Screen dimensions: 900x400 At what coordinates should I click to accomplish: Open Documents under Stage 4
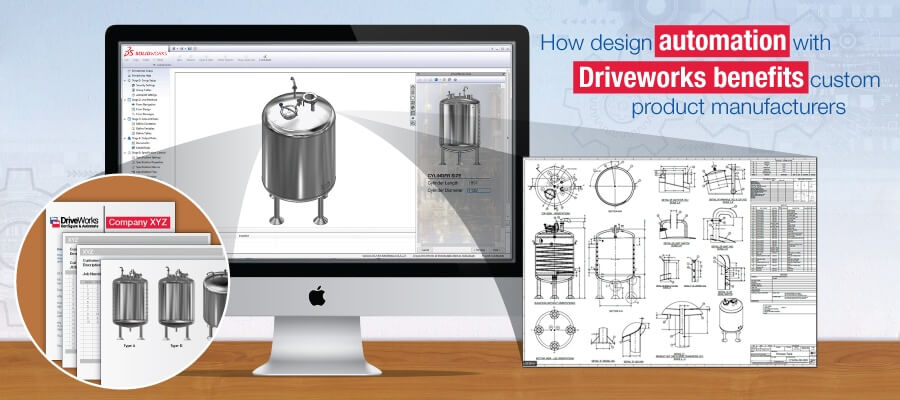tap(142, 143)
